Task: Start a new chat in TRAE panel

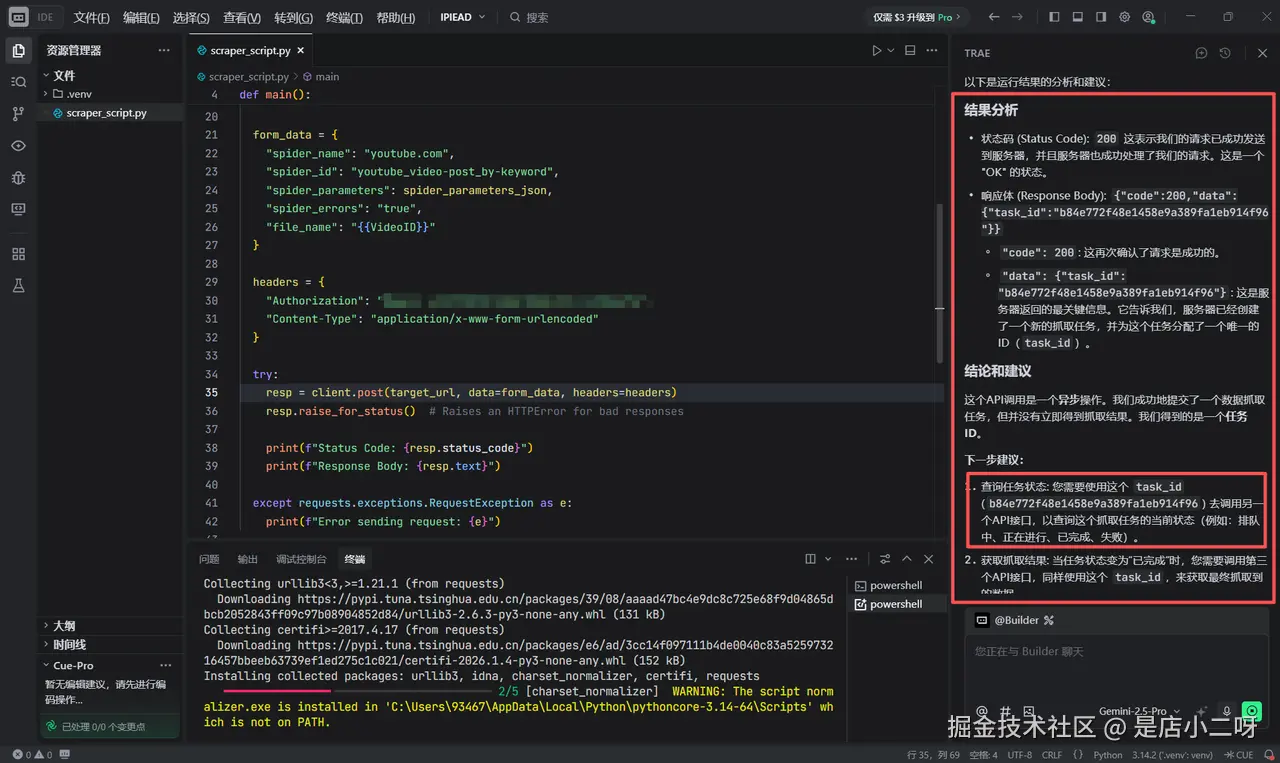Action: (1202, 53)
